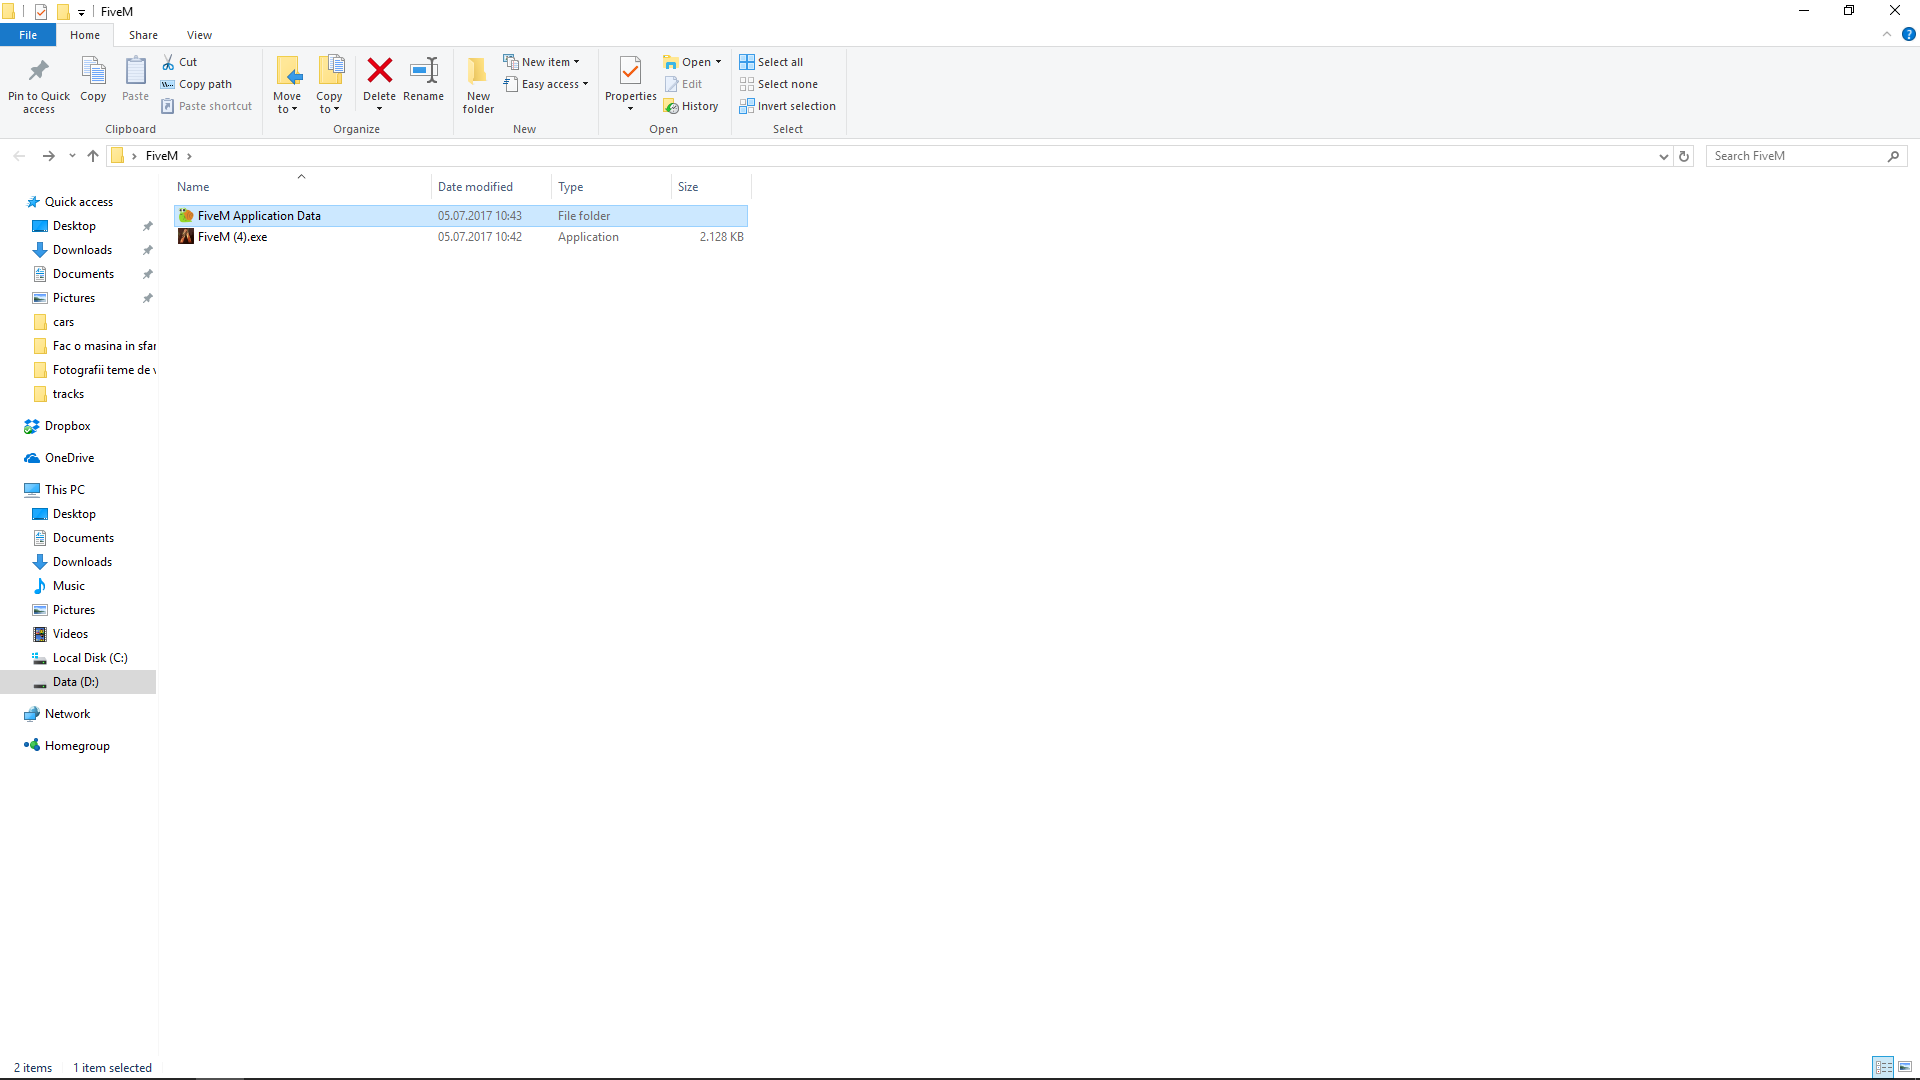Open Quick Access Toolbar customize dropdown
The height and width of the screenshot is (1080, 1920).
point(81,12)
